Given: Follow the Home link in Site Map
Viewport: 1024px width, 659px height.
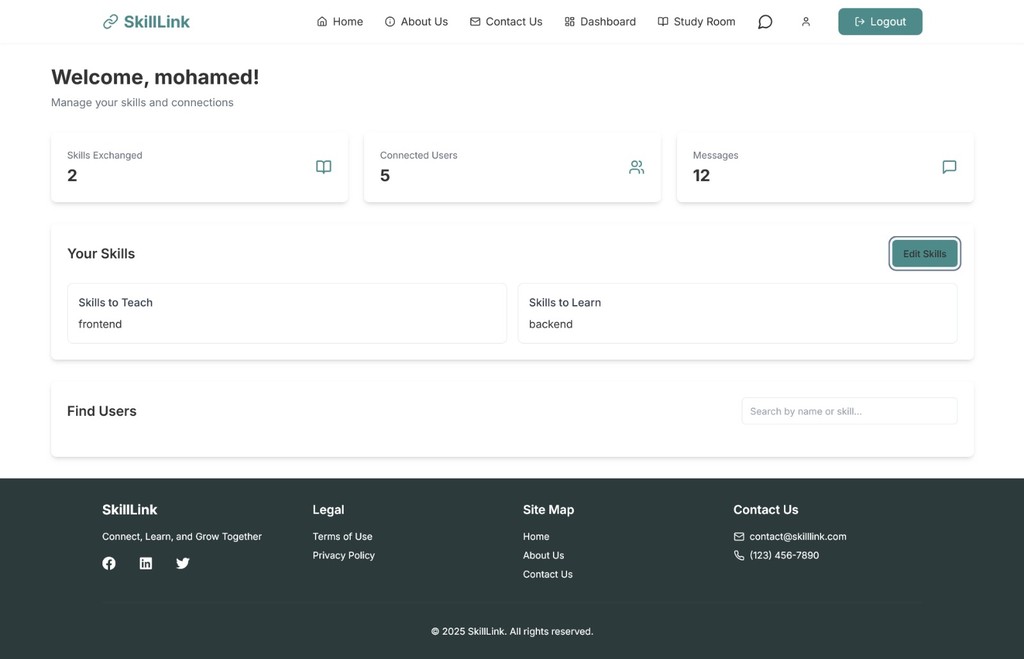Looking at the screenshot, I should pyautogui.click(x=536, y=536).
